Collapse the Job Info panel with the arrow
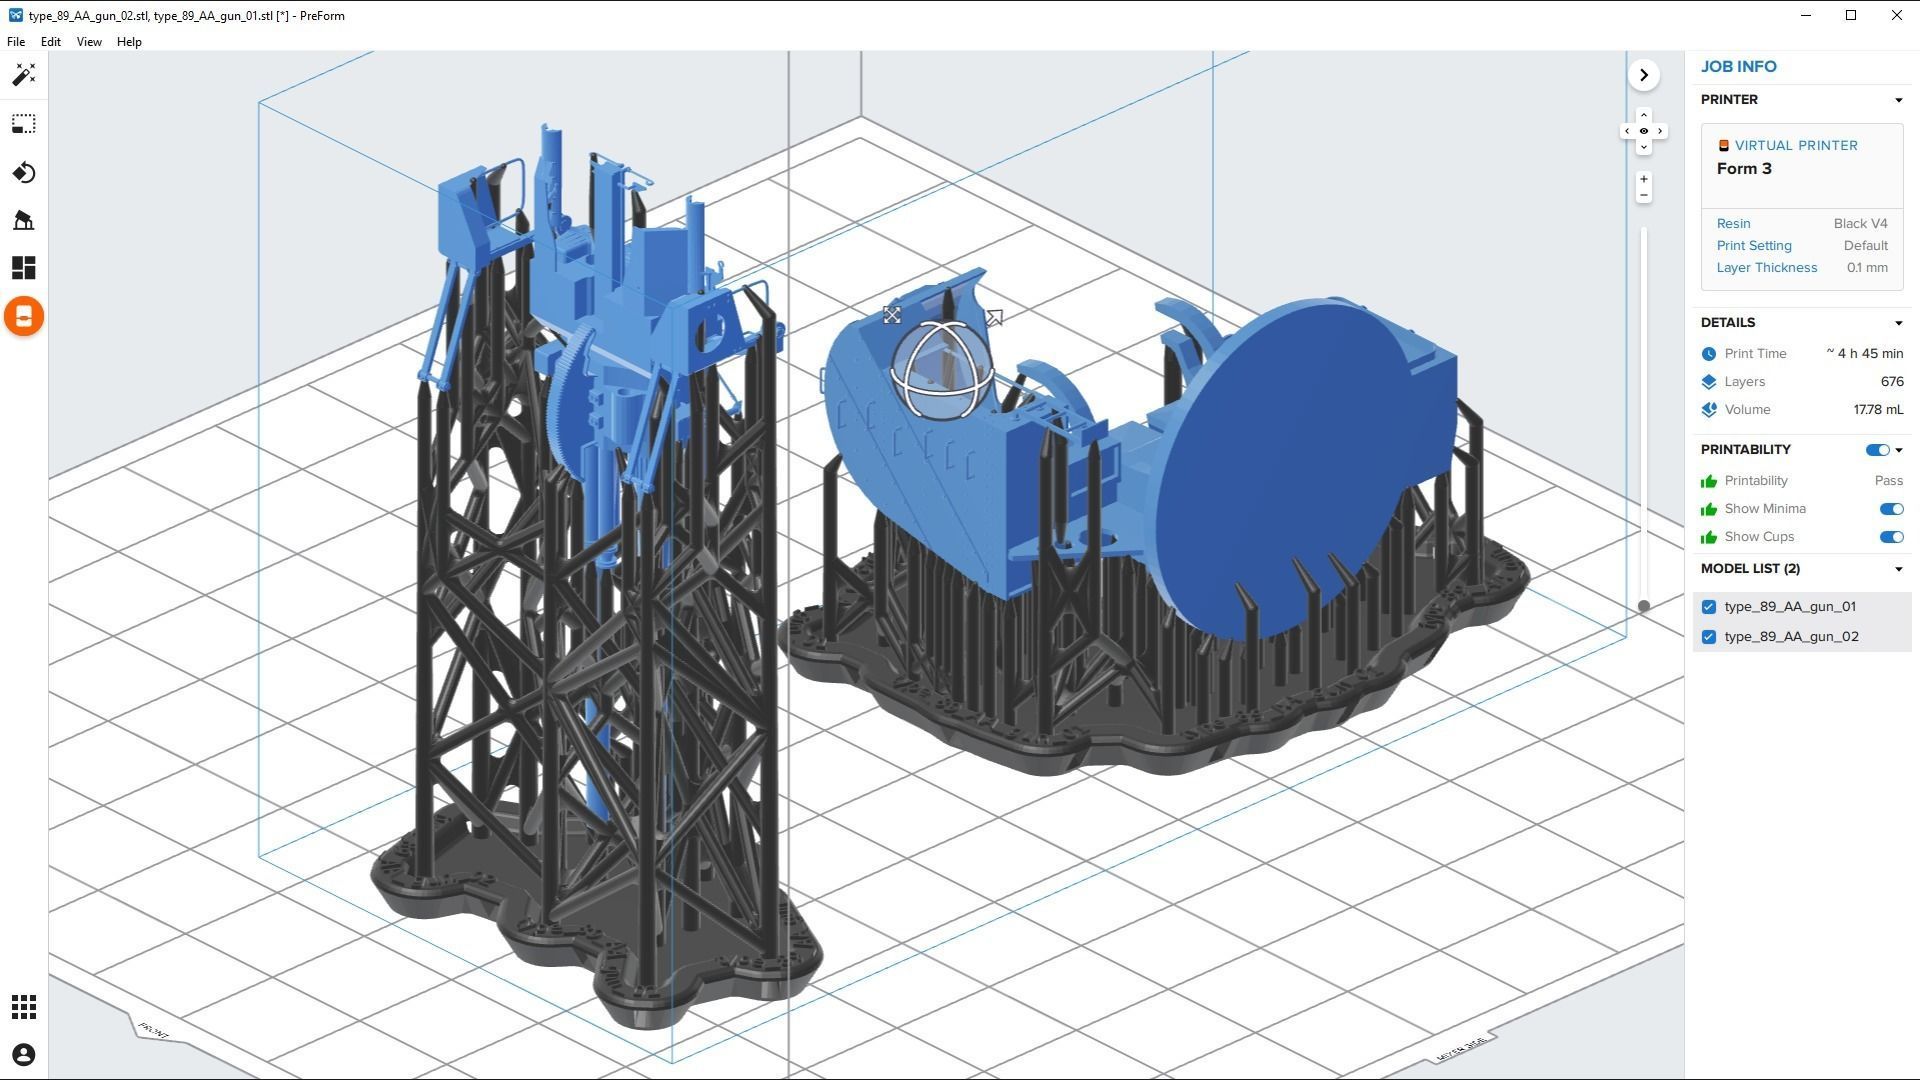This screenshot has height=1080, width=1920. 1644,75
